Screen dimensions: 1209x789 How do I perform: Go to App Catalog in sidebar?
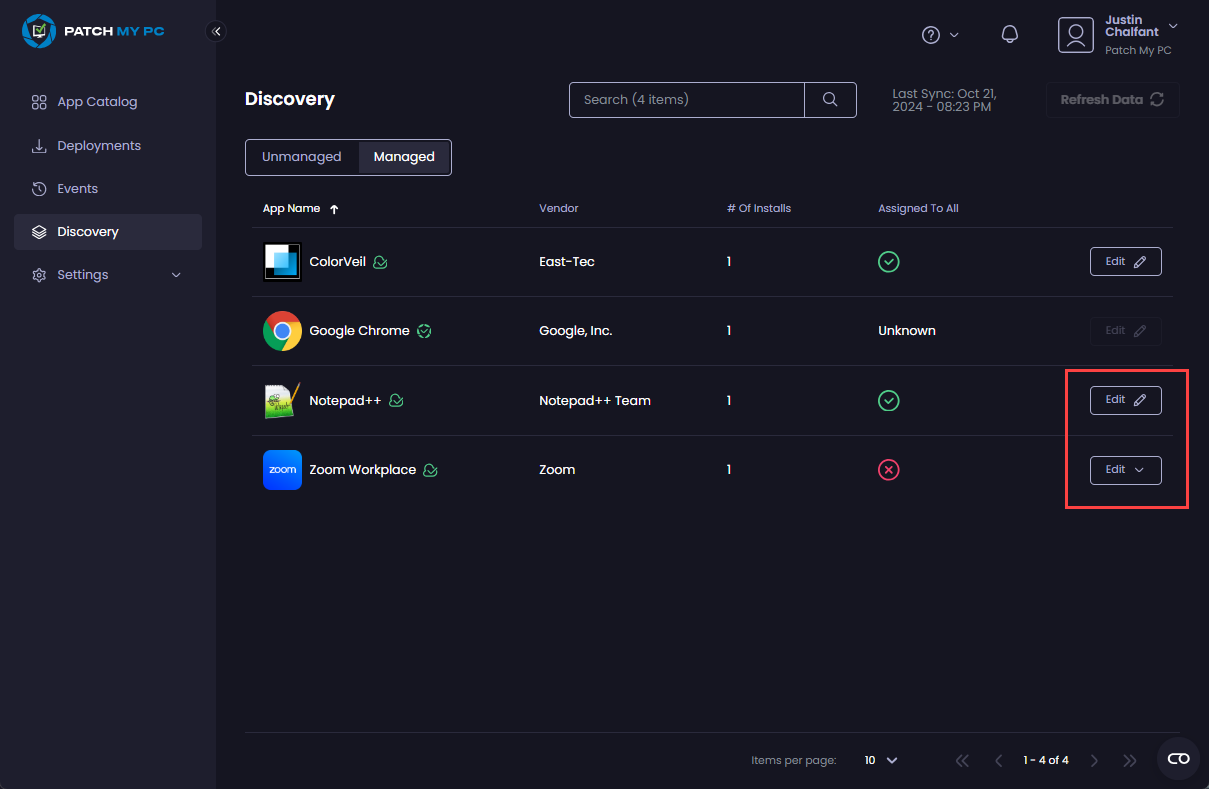tap(97, 102)
